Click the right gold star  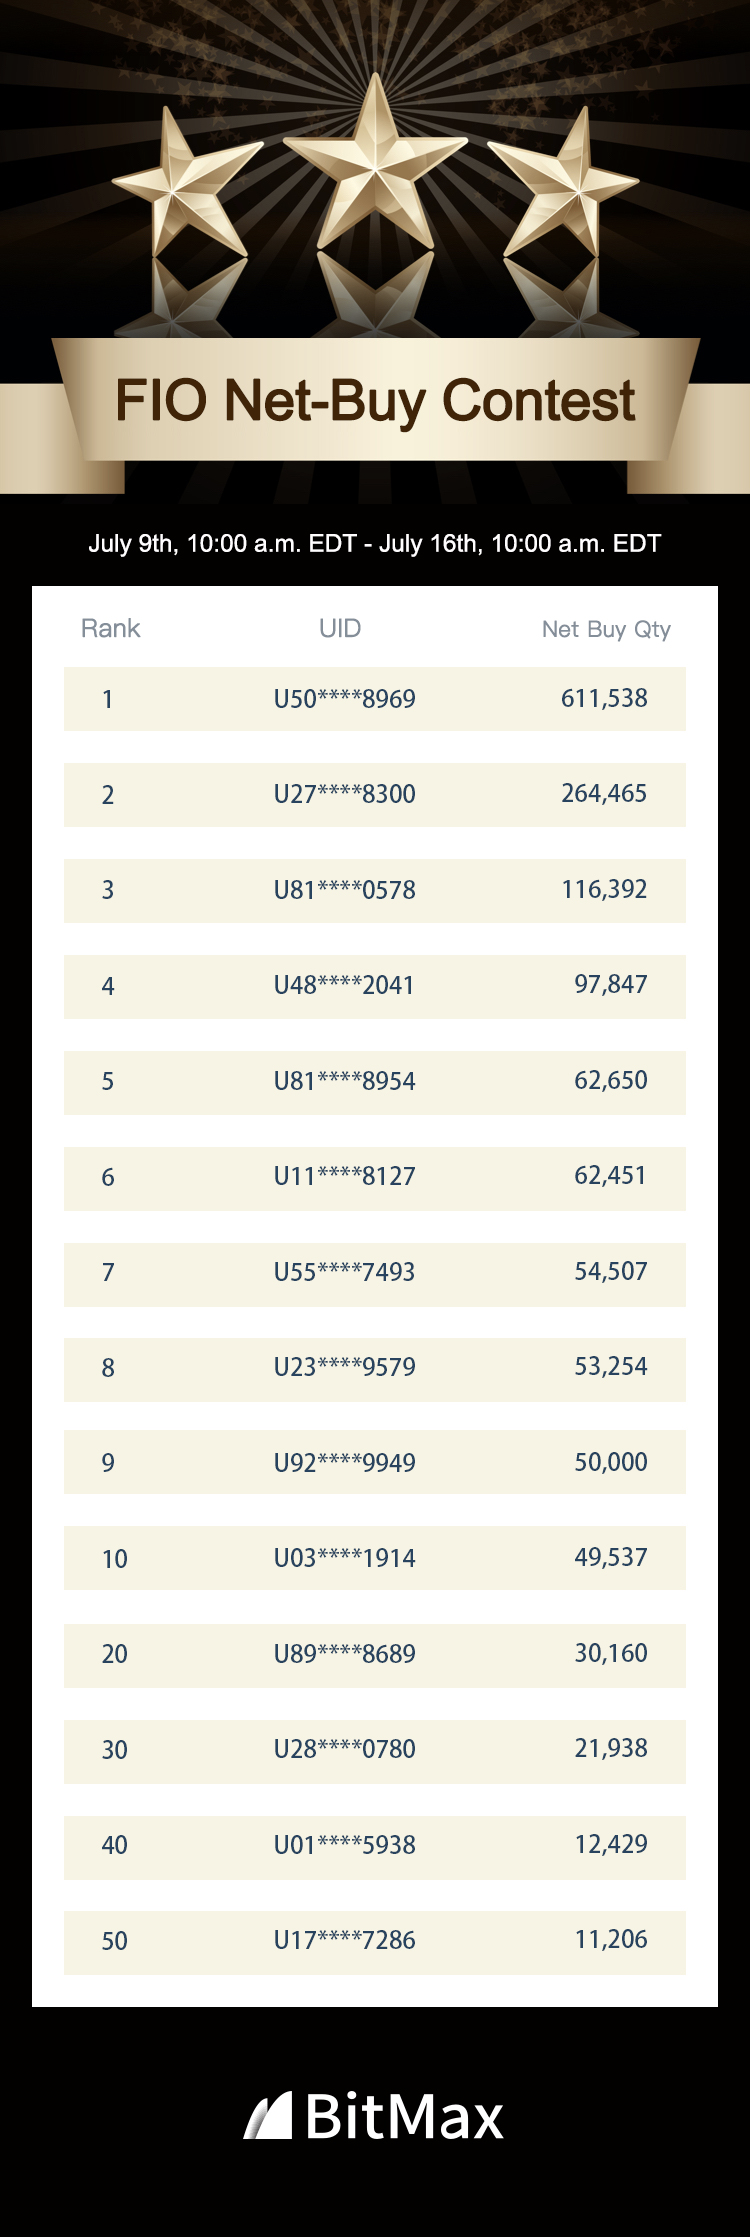[x=564, y=183]
